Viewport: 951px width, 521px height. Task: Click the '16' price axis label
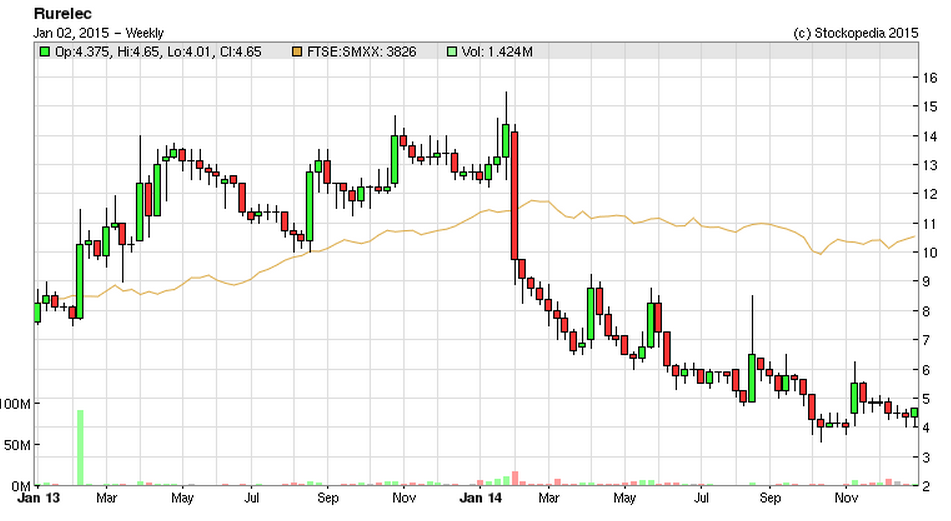[930, 78]
